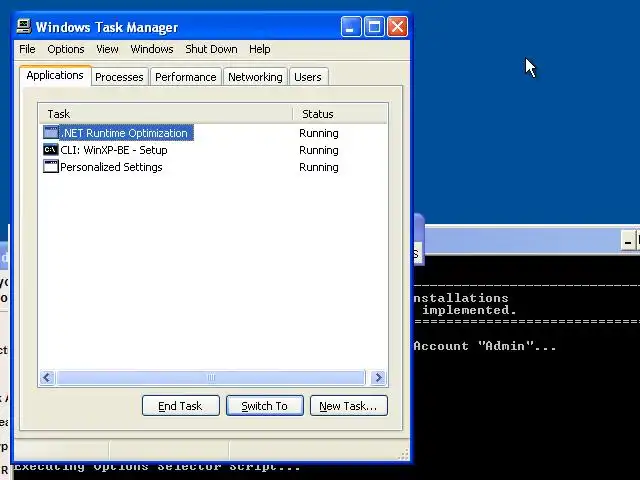Viewport: 640px width, 480px height.
Task: Click the left arrow of the horizontal scrollbar
Action: tap(47, 378)
